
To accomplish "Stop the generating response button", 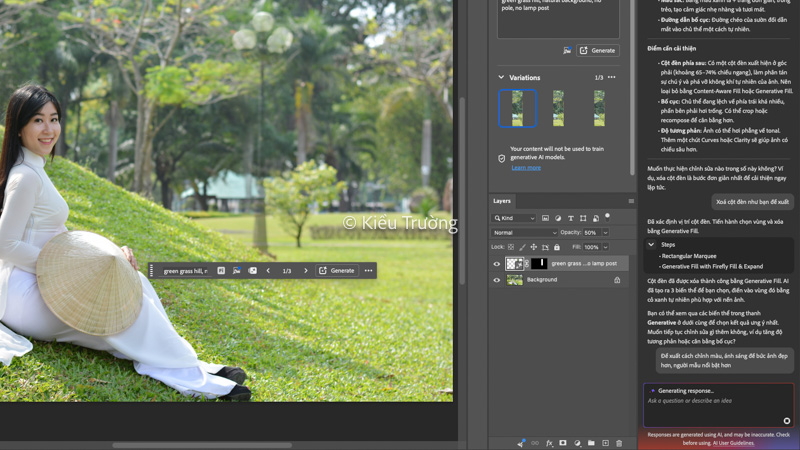I will [x=787, y=421].
